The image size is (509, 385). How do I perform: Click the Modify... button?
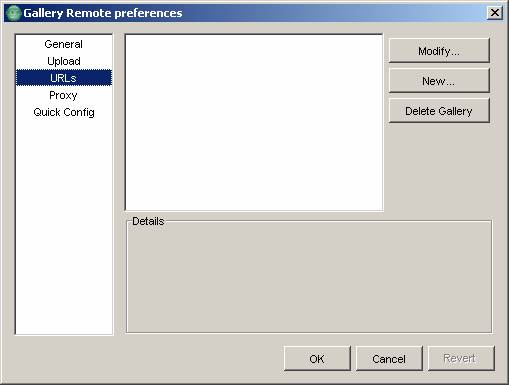[439, 51]
